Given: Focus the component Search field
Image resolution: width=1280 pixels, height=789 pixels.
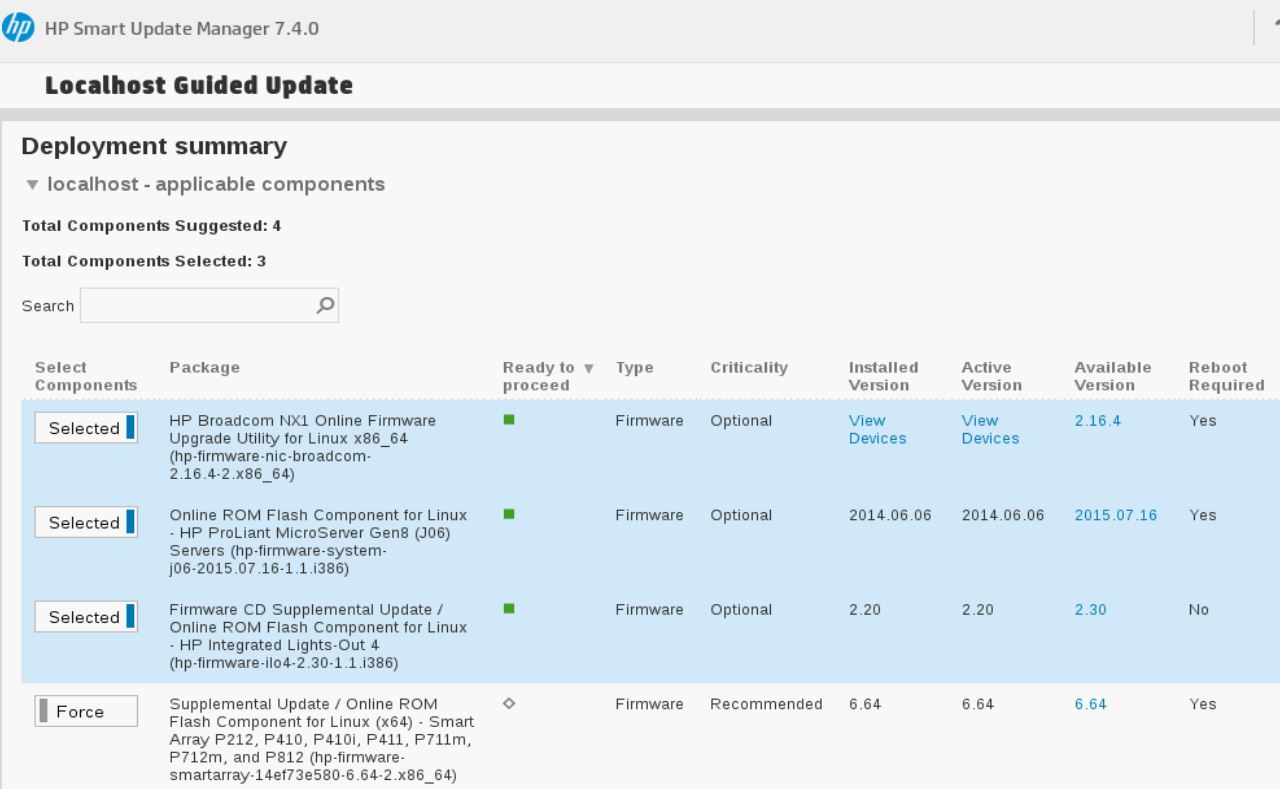Looking at the screenshot, I should [209, 305].
